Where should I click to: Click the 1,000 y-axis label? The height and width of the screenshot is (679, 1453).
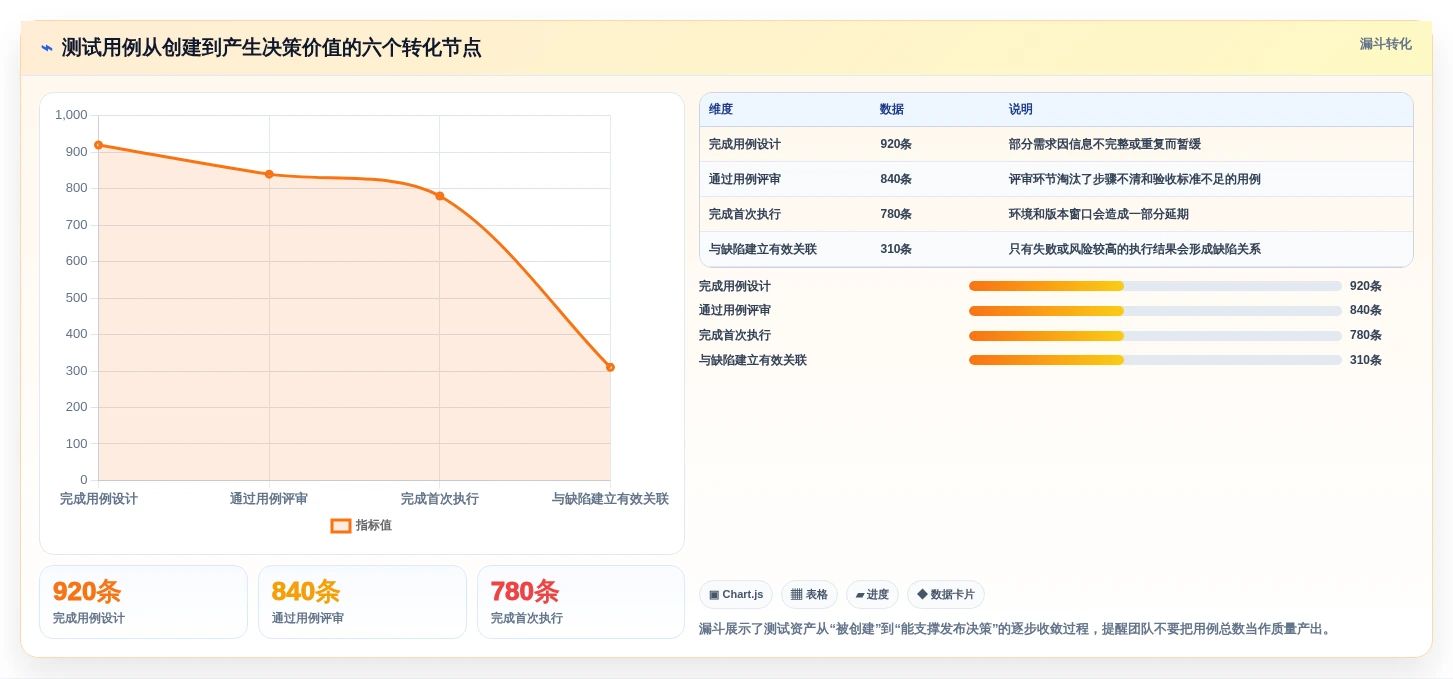pos(71,115)
